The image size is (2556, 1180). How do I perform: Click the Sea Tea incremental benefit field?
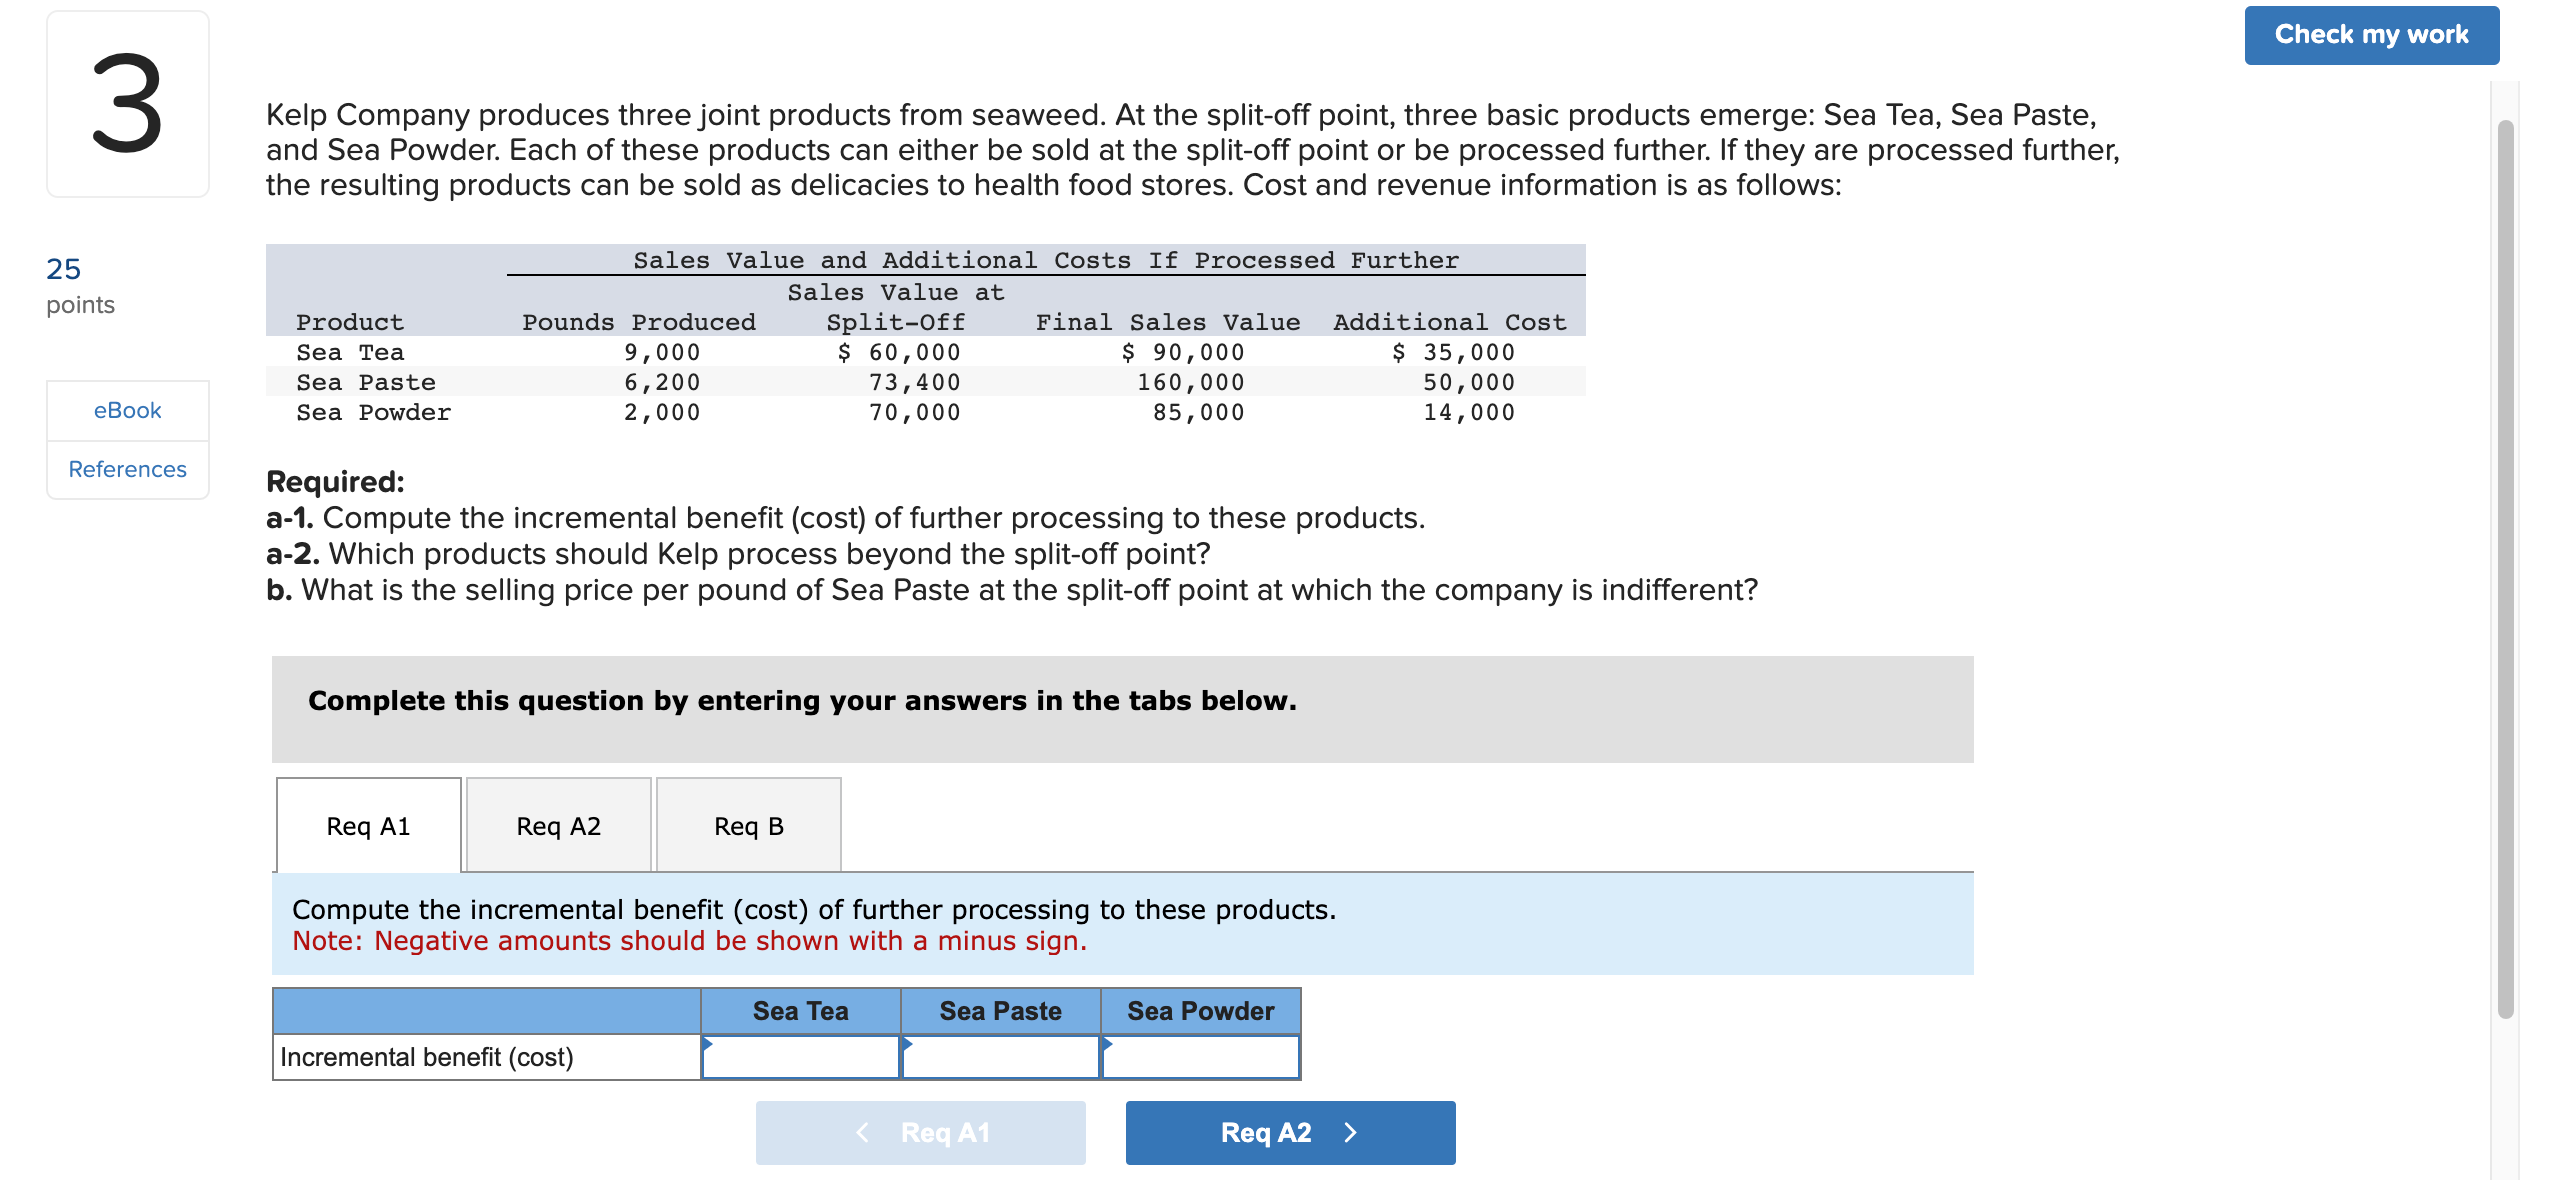(x=800, y=1057)
